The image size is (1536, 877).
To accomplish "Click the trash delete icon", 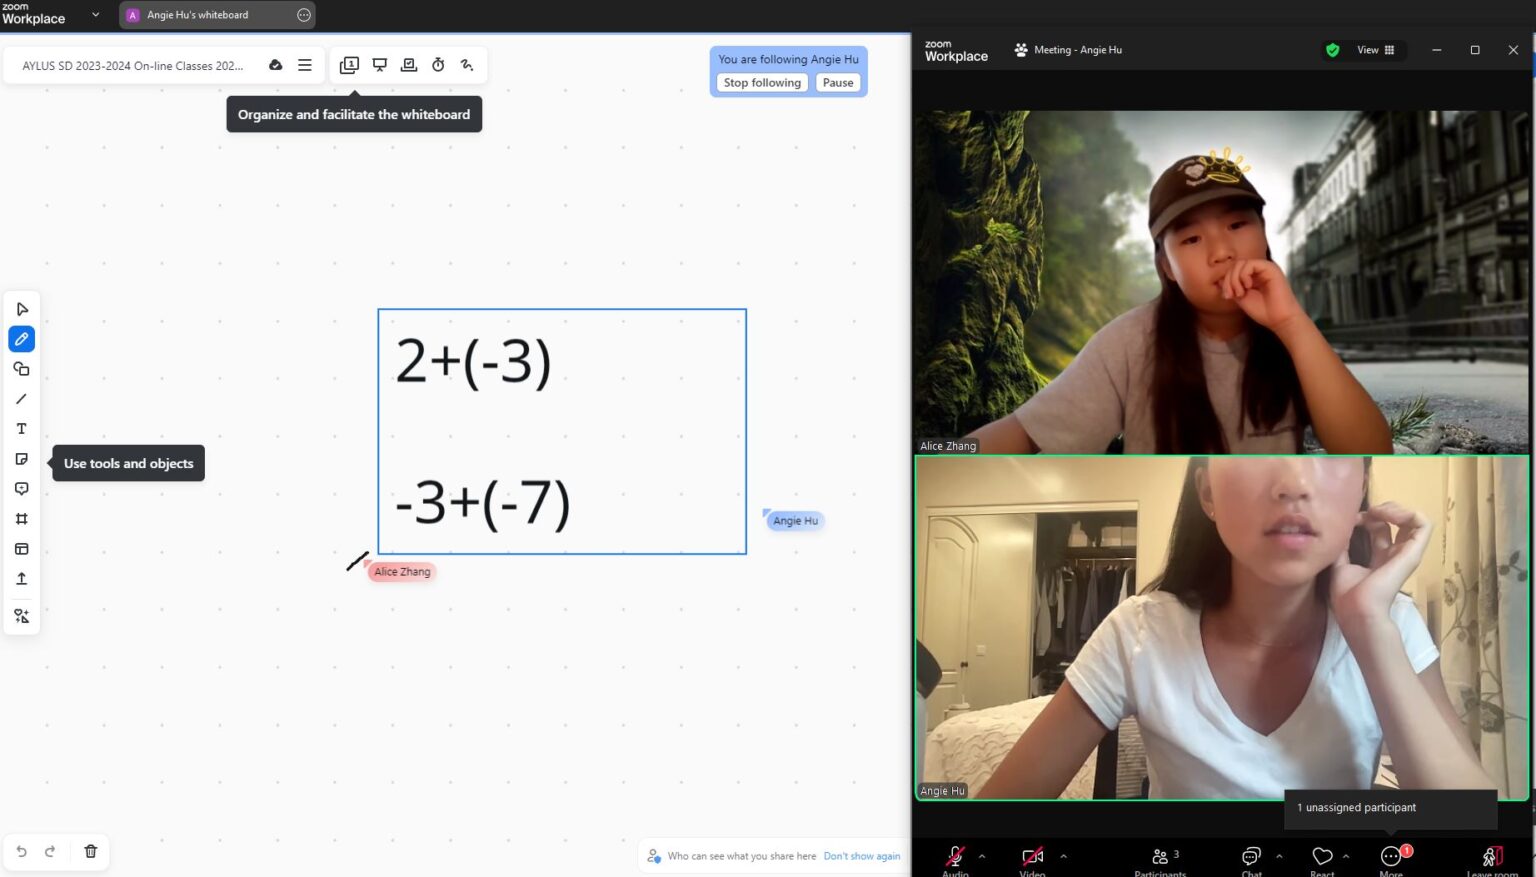I will click(90, 852).
